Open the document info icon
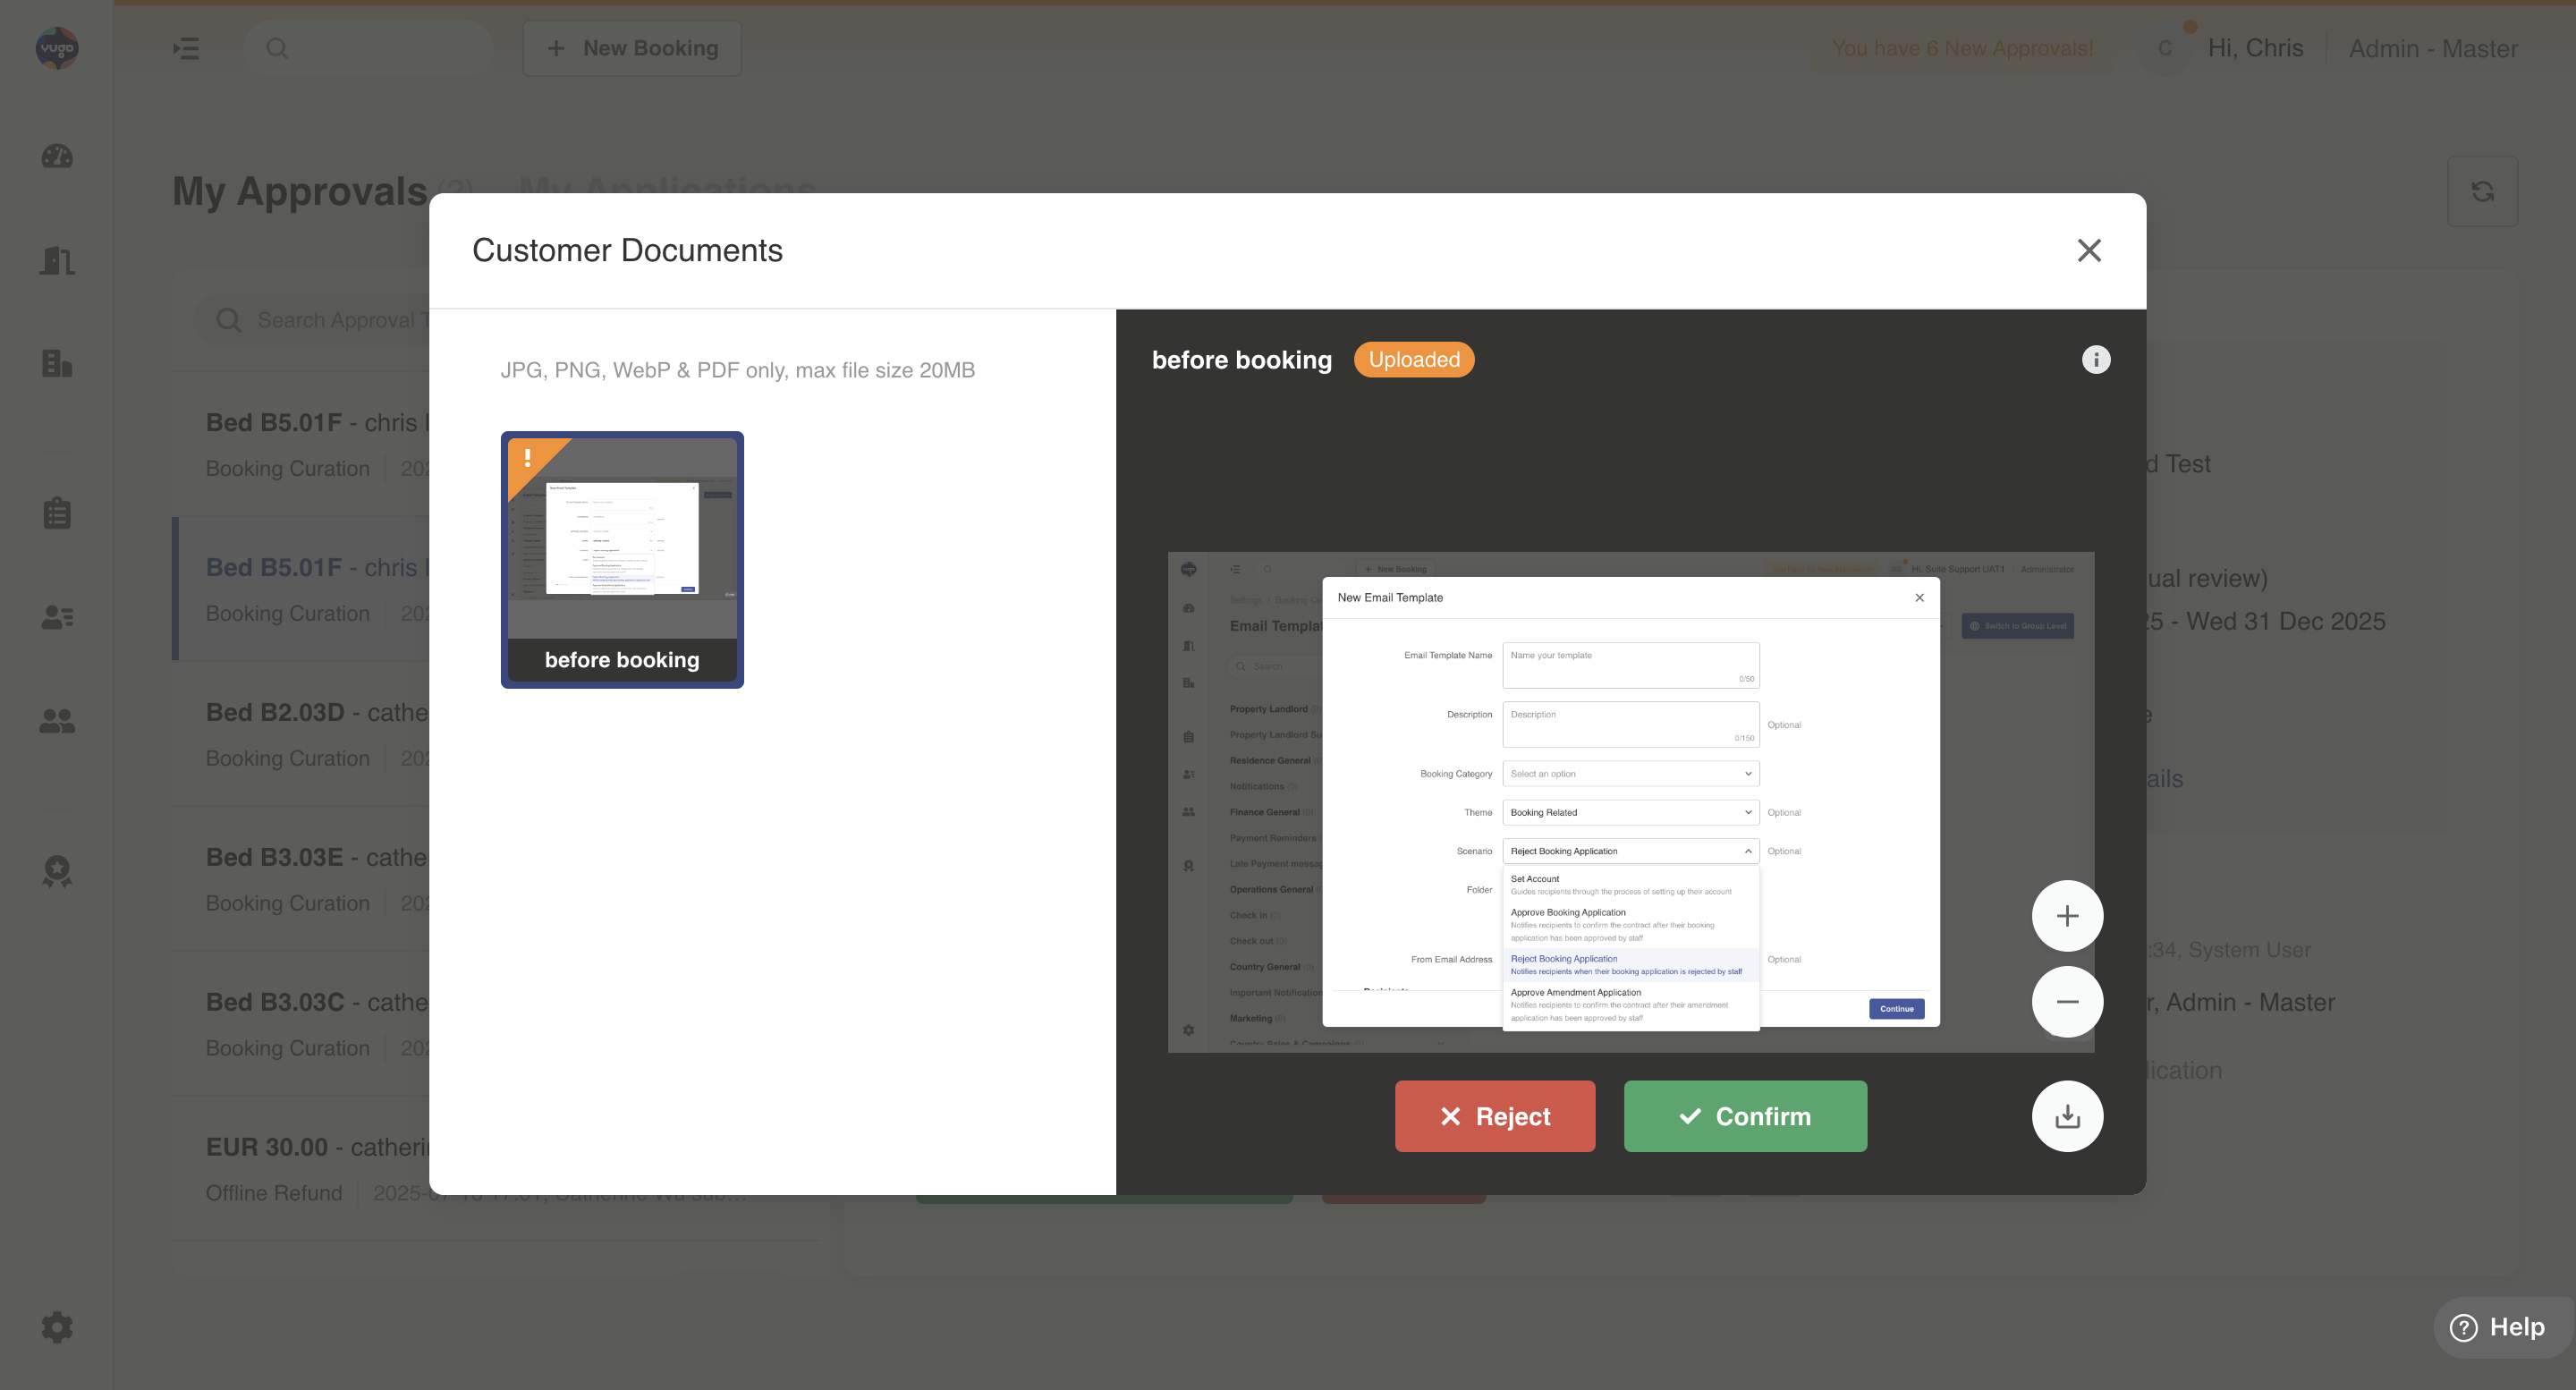Screen dimensions: 2576x1390 click(x=2096, y=360)
